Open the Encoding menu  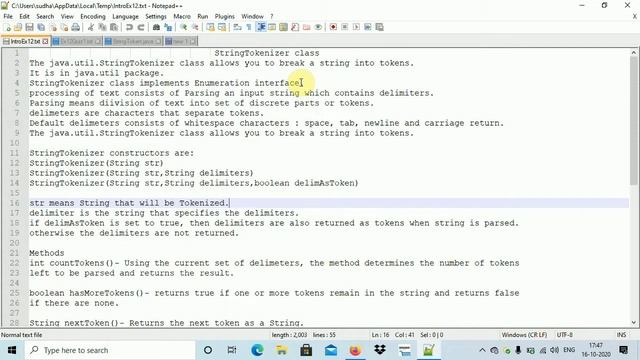coord(93,16)
